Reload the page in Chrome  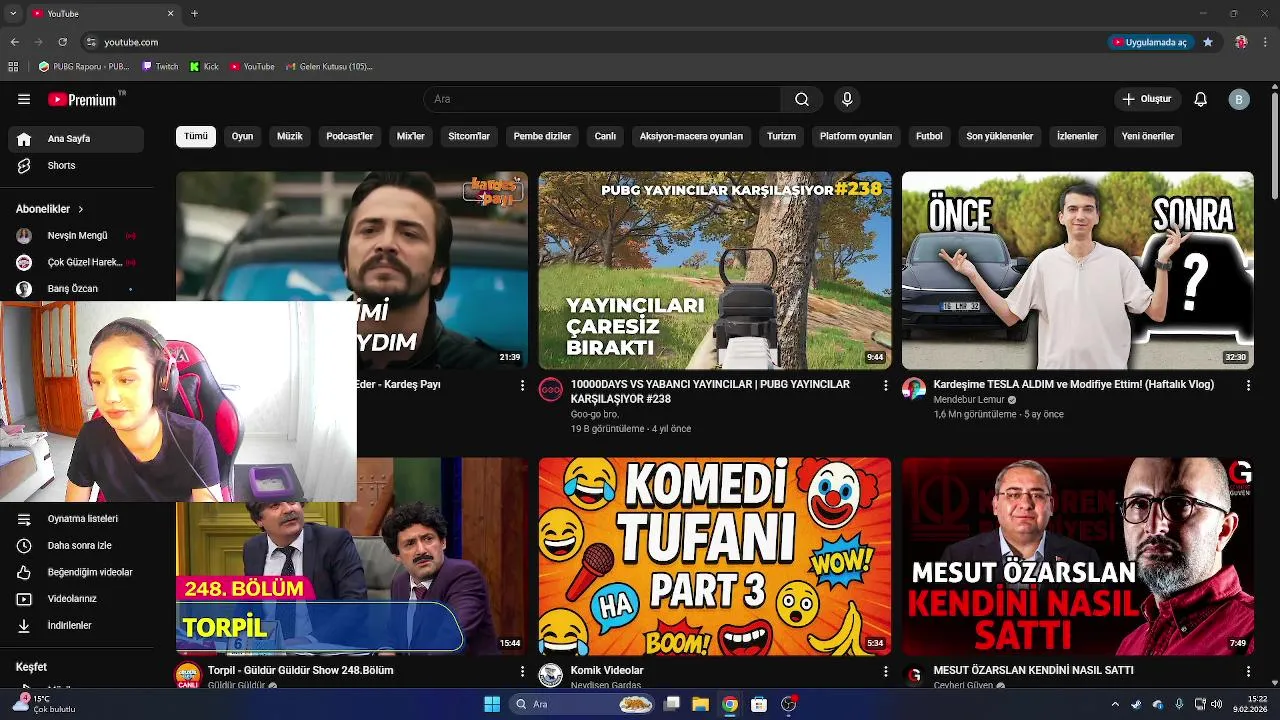coord(62,42)
